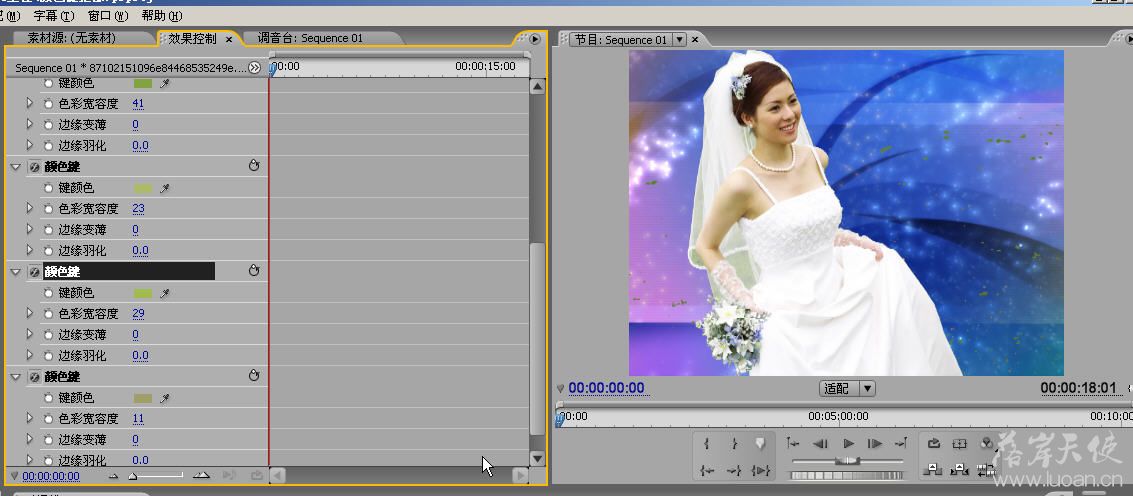Play from In to Out
The height and width of the screenshot is (496, 1133).
pos(761,471)
